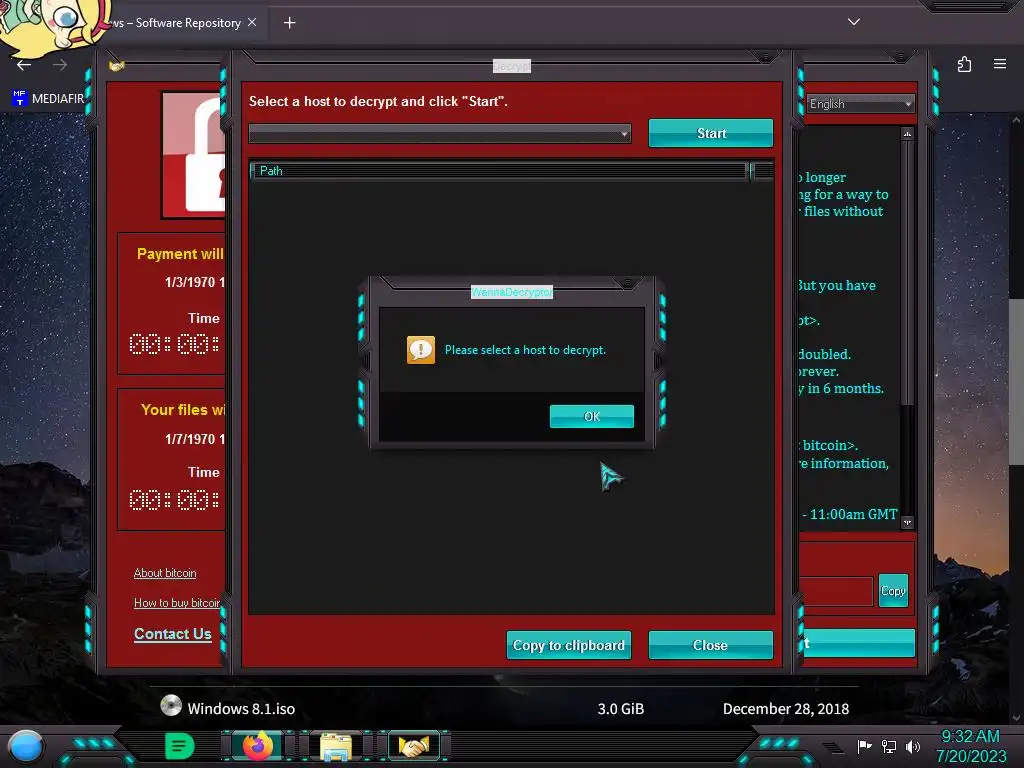Viewport: 1024px width, 768px height.
Task: Open the About bitcoin link
Action: [x=165, y=573]
